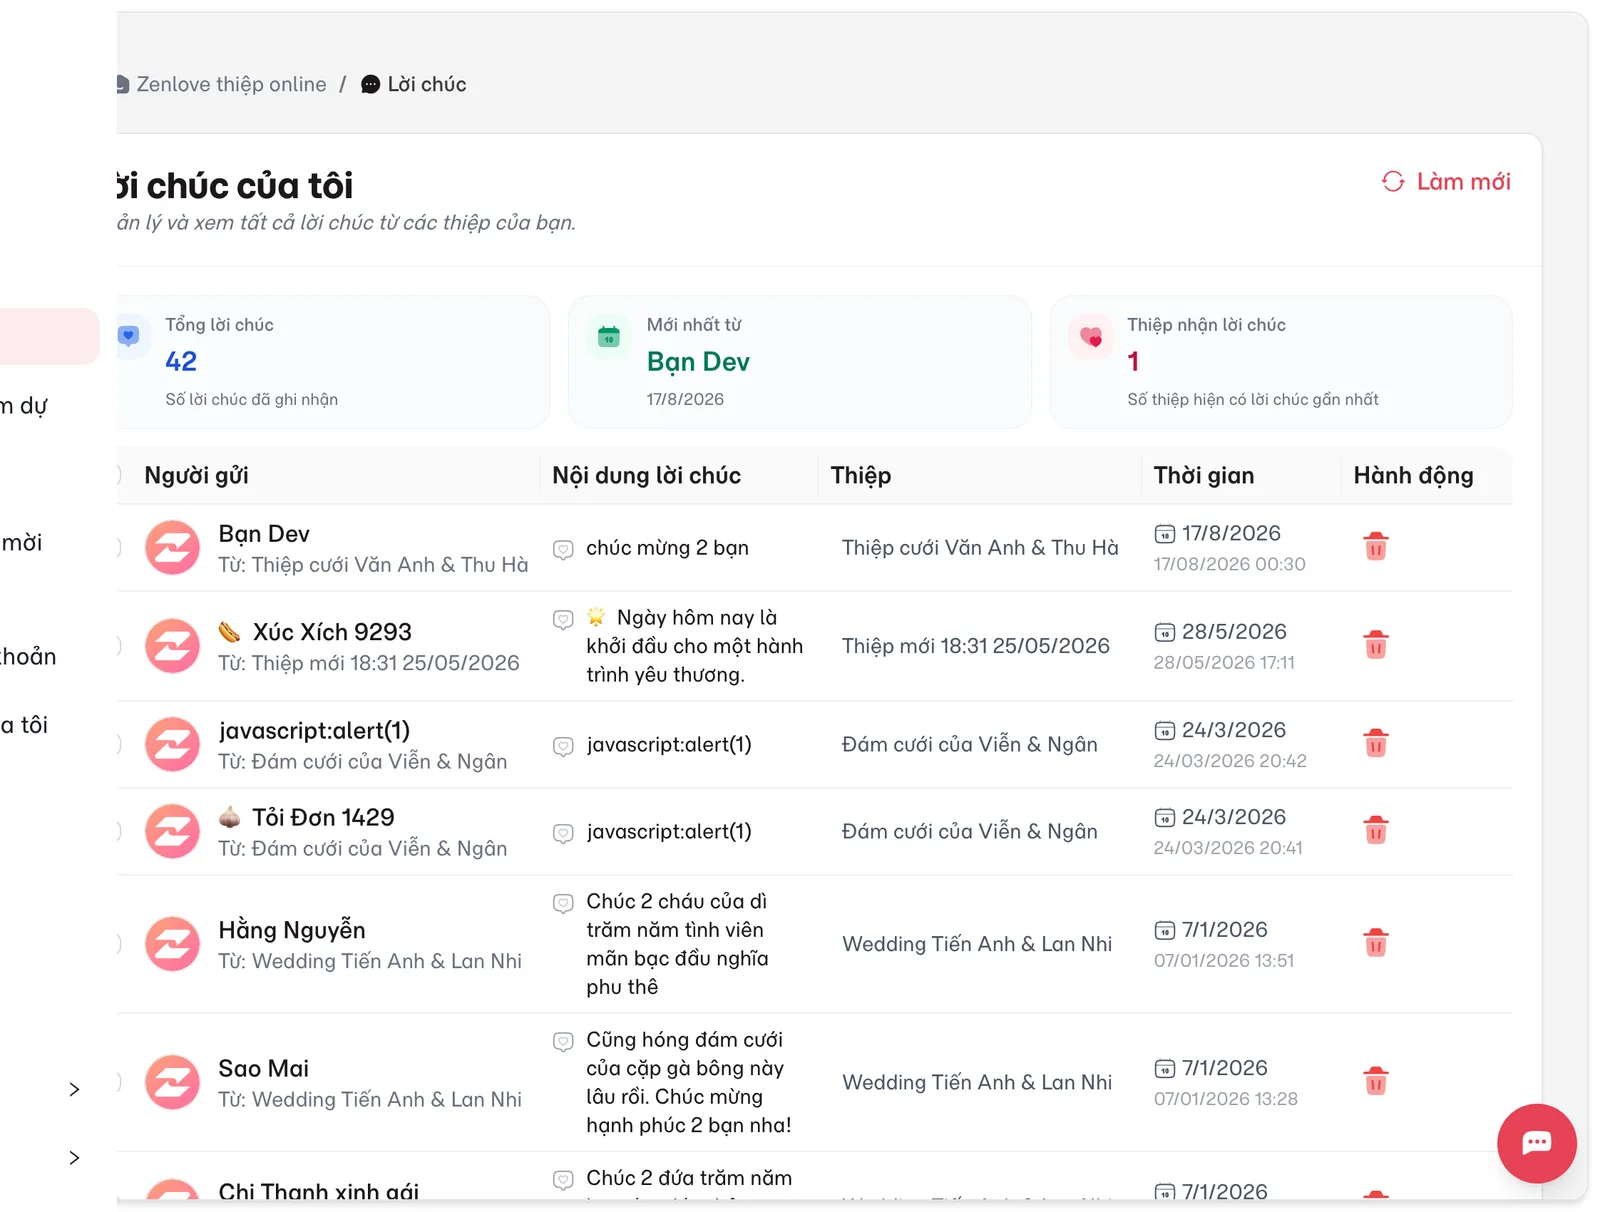Image resolution: width=1600 pixels, height=1212 pixels.
Task: Click the Thời gian column header
Action: point(1203,475)
